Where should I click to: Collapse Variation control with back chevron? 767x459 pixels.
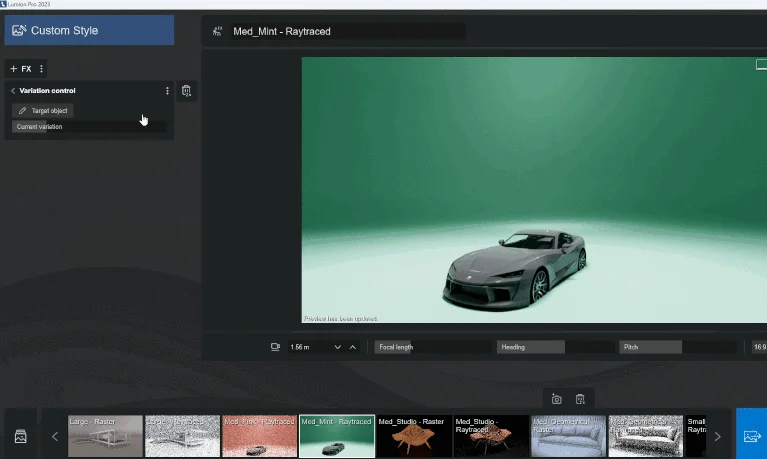point(12,91)
